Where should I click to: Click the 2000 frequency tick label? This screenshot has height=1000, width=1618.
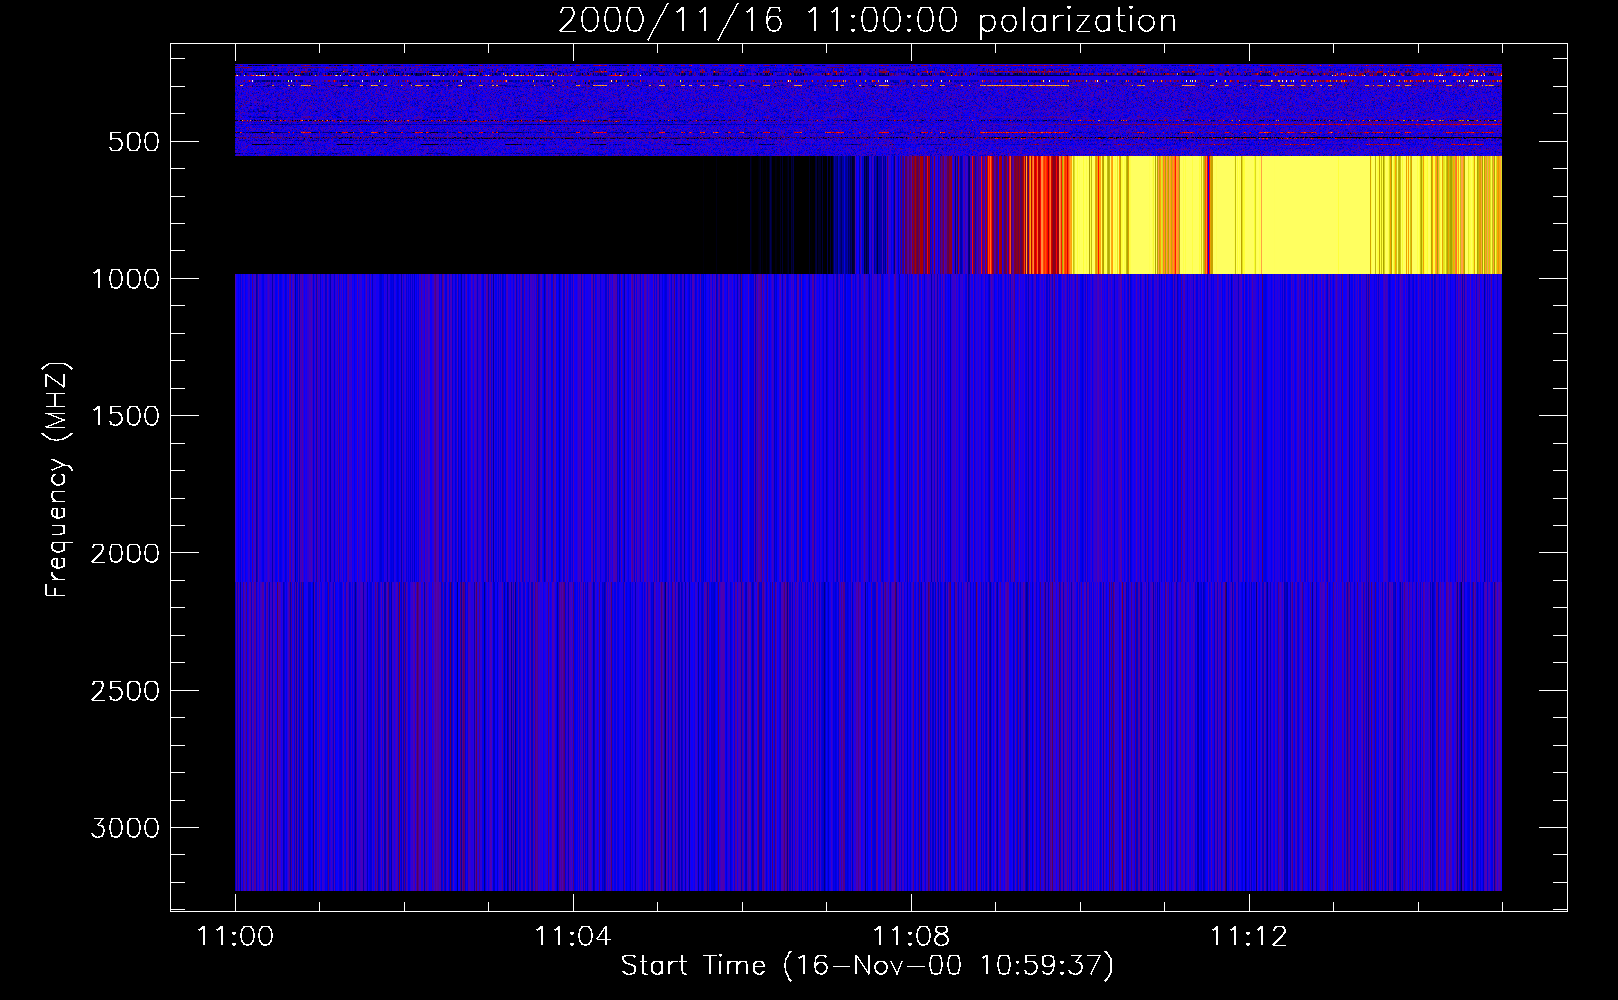[x=125, y=554]
